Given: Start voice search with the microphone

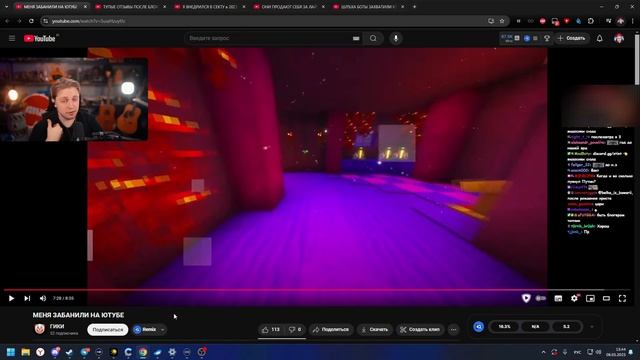Looking at the screenshot, I should pos(396,38).
